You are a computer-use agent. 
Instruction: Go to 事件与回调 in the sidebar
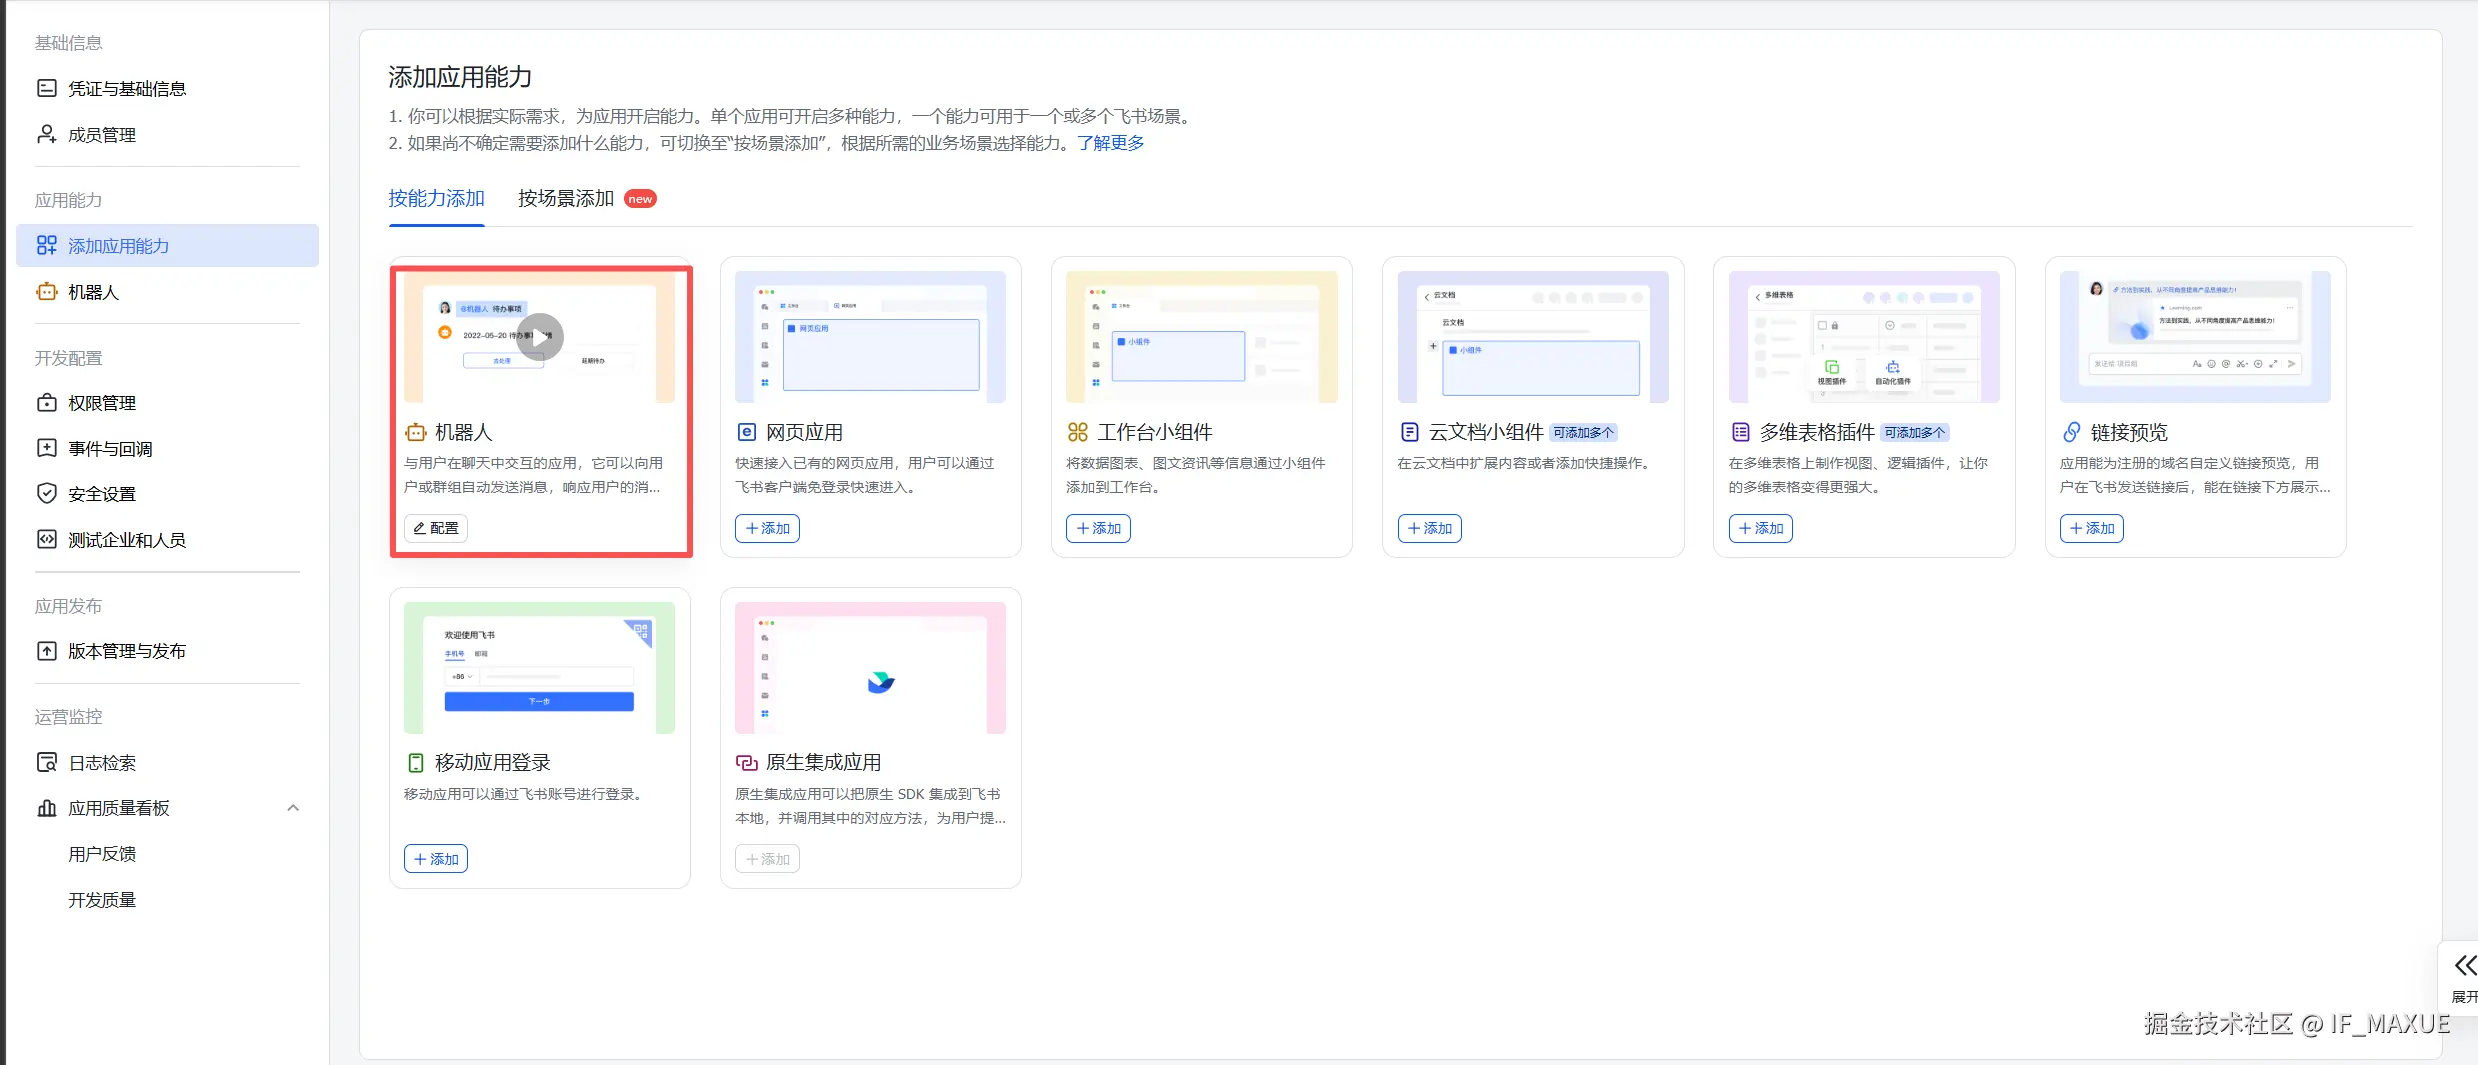(167, 448)
